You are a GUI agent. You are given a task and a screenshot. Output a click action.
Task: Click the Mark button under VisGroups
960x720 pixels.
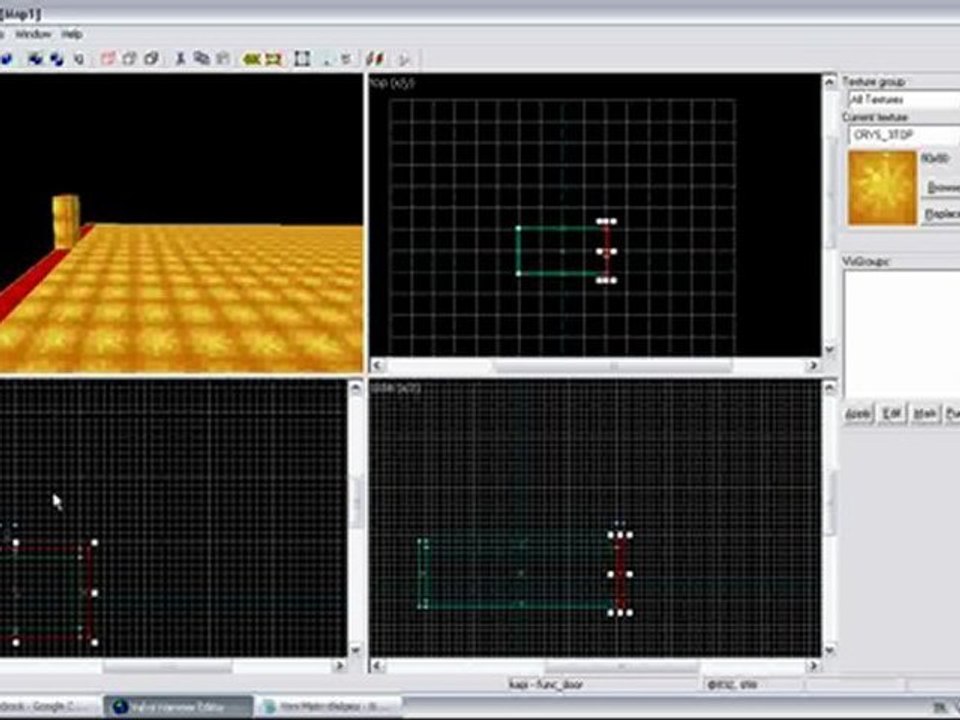[924, 414]
